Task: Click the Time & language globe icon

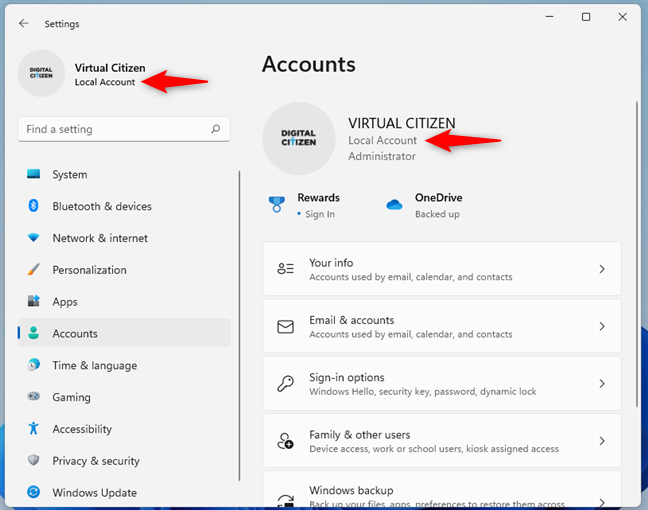Action: [x=33, y=365]
